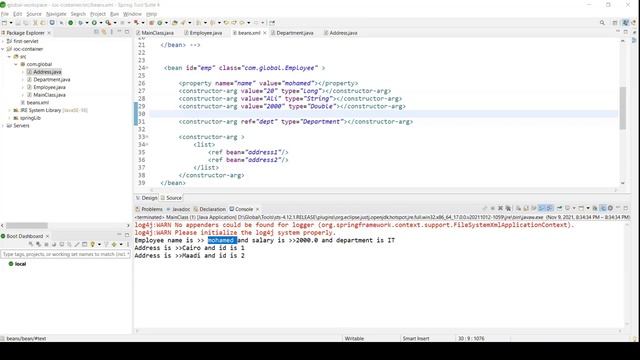The width and height of the screenshot is (640, 360).
Task: Click Start/Restart icon in Boot Dashboard toolbar
Action: coord(31,244)
